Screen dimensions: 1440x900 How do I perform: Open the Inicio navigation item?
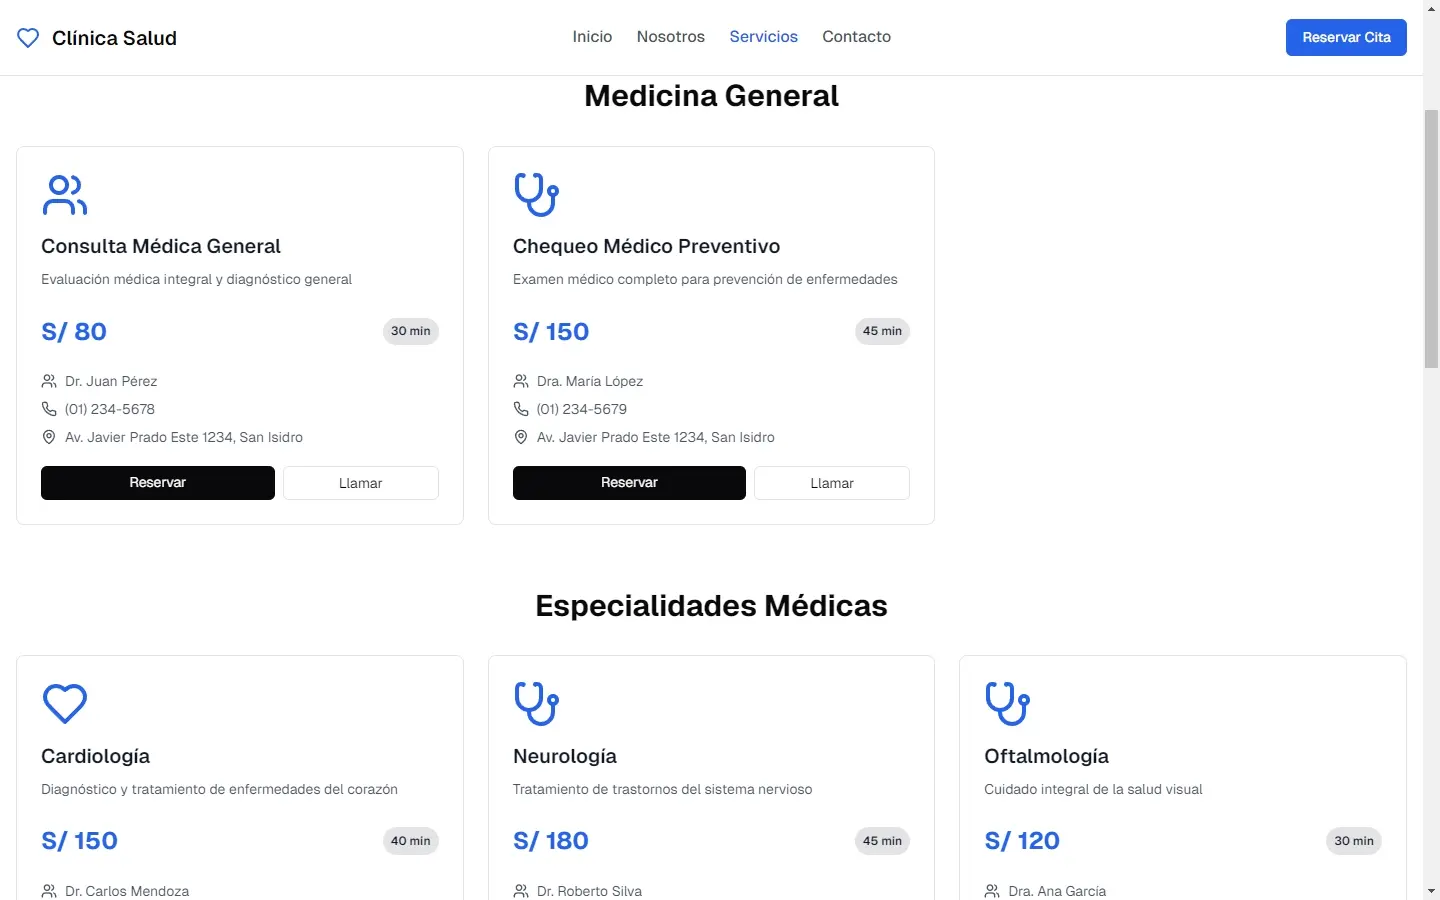(x=592, y=36)
